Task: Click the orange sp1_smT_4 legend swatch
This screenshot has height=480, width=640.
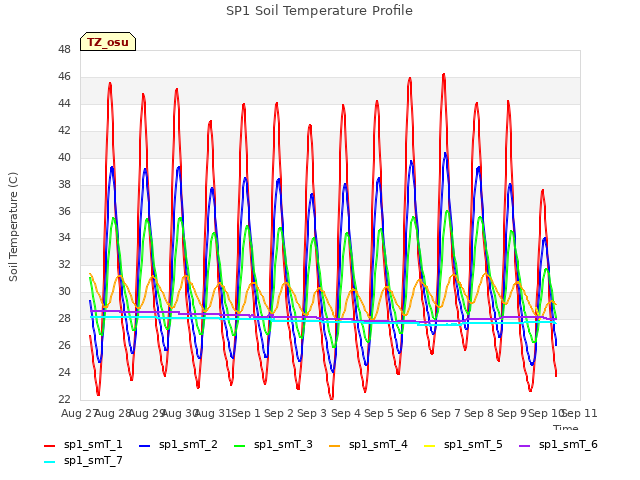Action: [x=334, y=446]
